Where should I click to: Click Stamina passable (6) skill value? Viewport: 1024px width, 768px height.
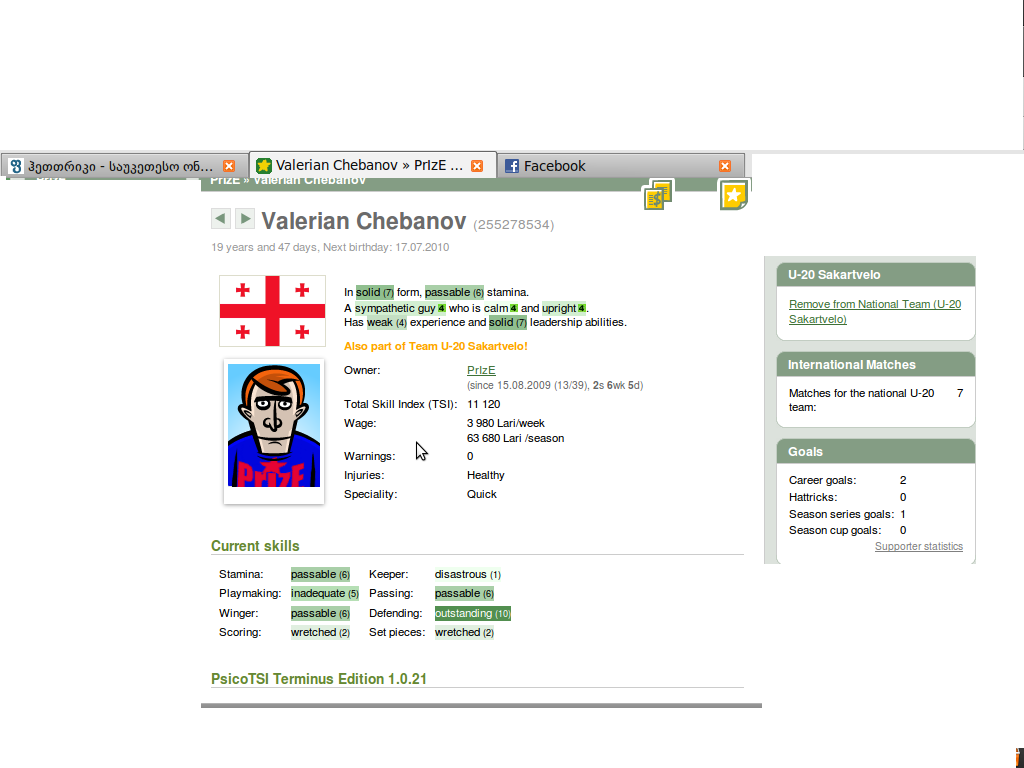(x=320, y=575)
